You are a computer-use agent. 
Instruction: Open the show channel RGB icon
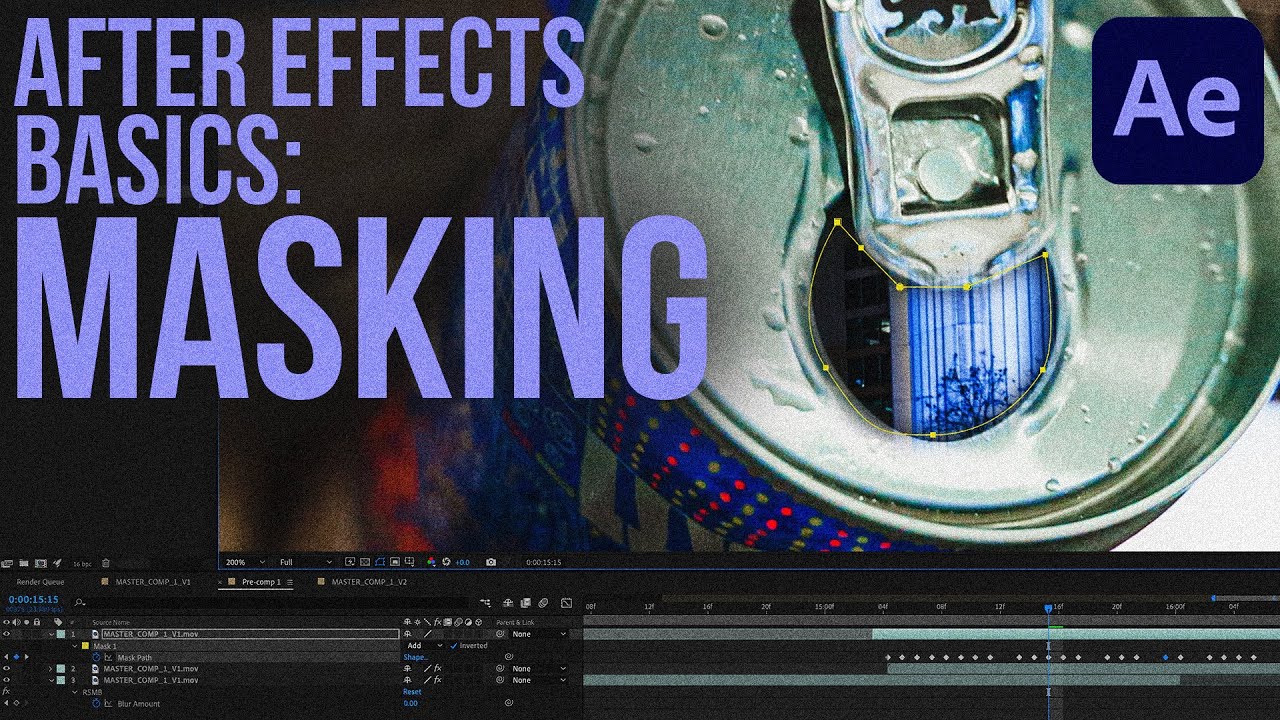431,562
